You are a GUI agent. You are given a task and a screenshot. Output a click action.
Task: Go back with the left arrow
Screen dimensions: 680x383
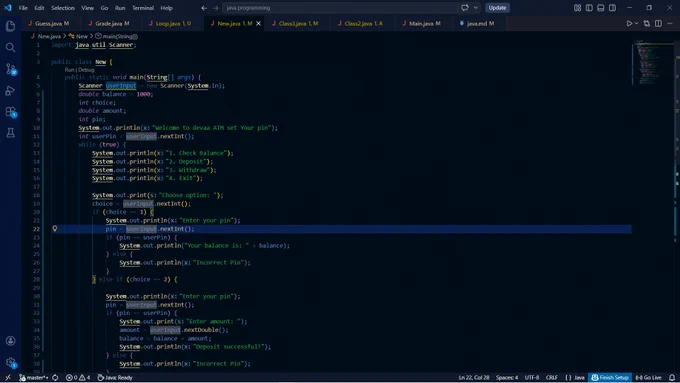[x=204, y=8]
